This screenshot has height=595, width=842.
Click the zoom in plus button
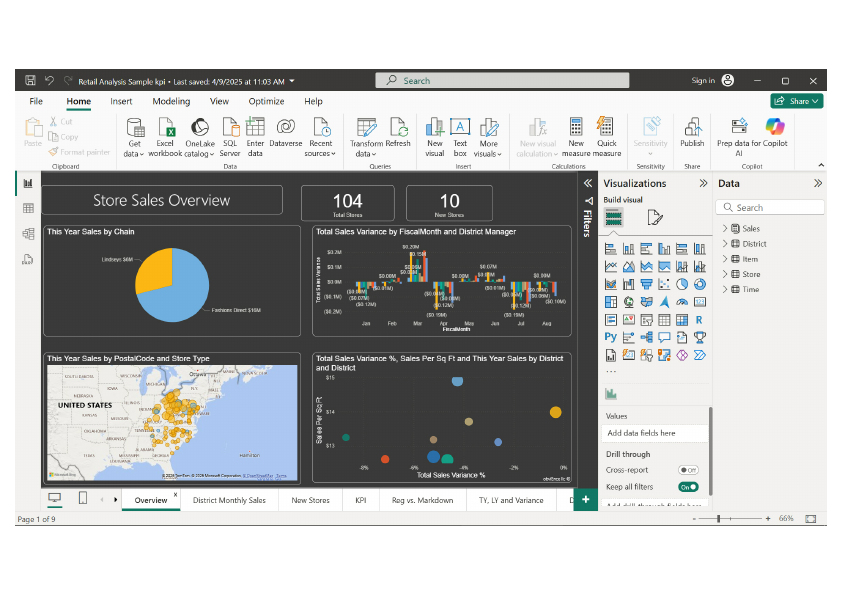pyautogui.click(x=768, y=518)
